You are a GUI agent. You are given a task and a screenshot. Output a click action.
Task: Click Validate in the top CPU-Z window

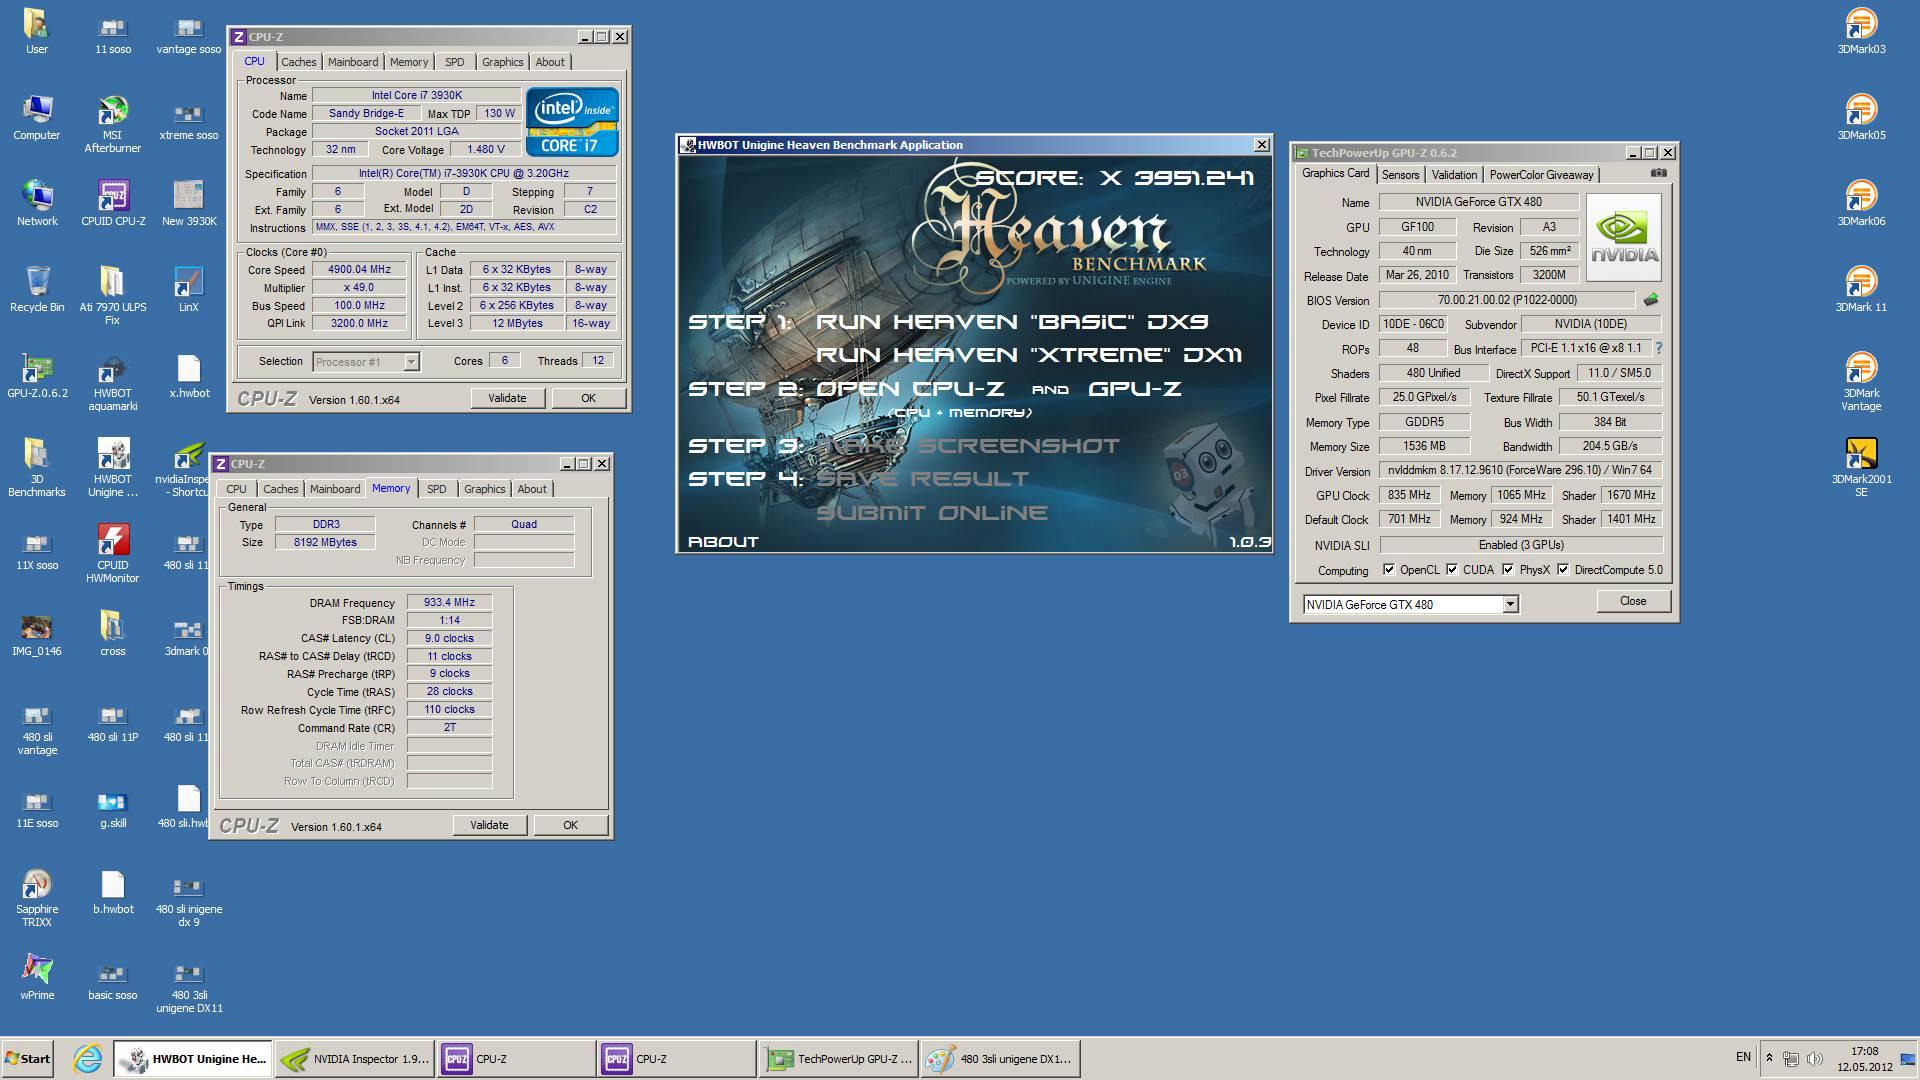coord(507,398)
